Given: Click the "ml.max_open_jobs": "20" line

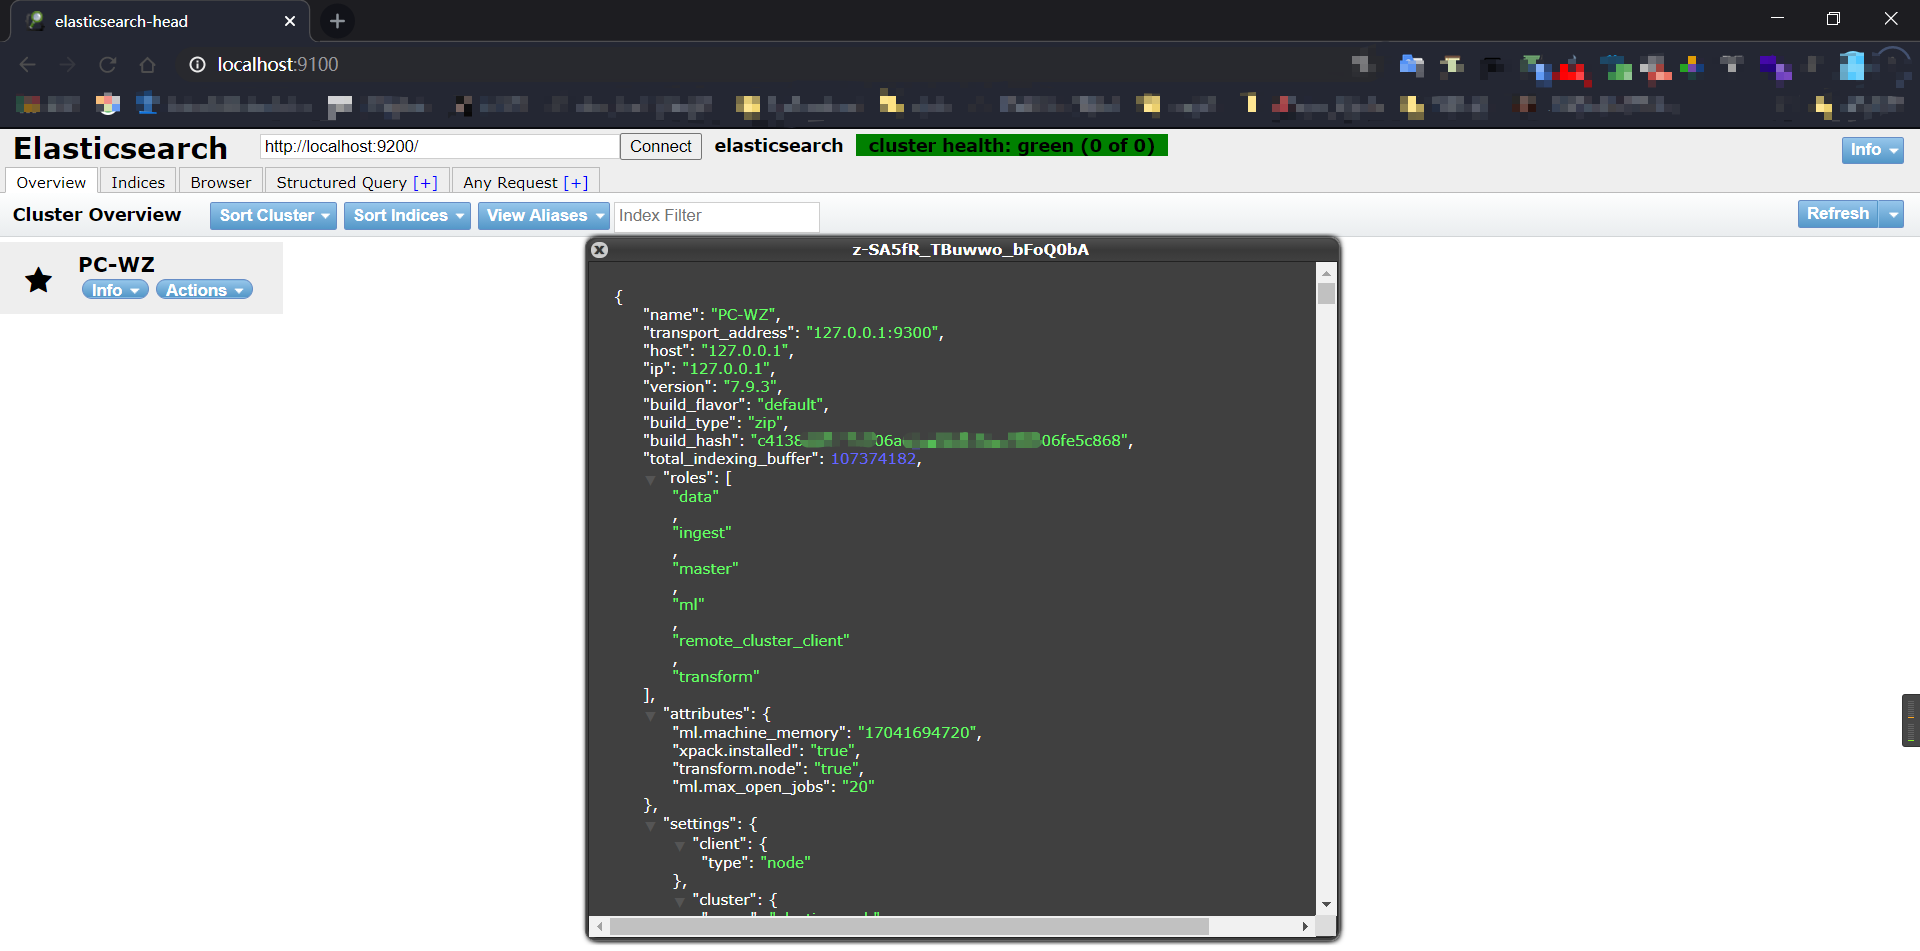Looking at the screenshot, I should click(x=773, y=787).
